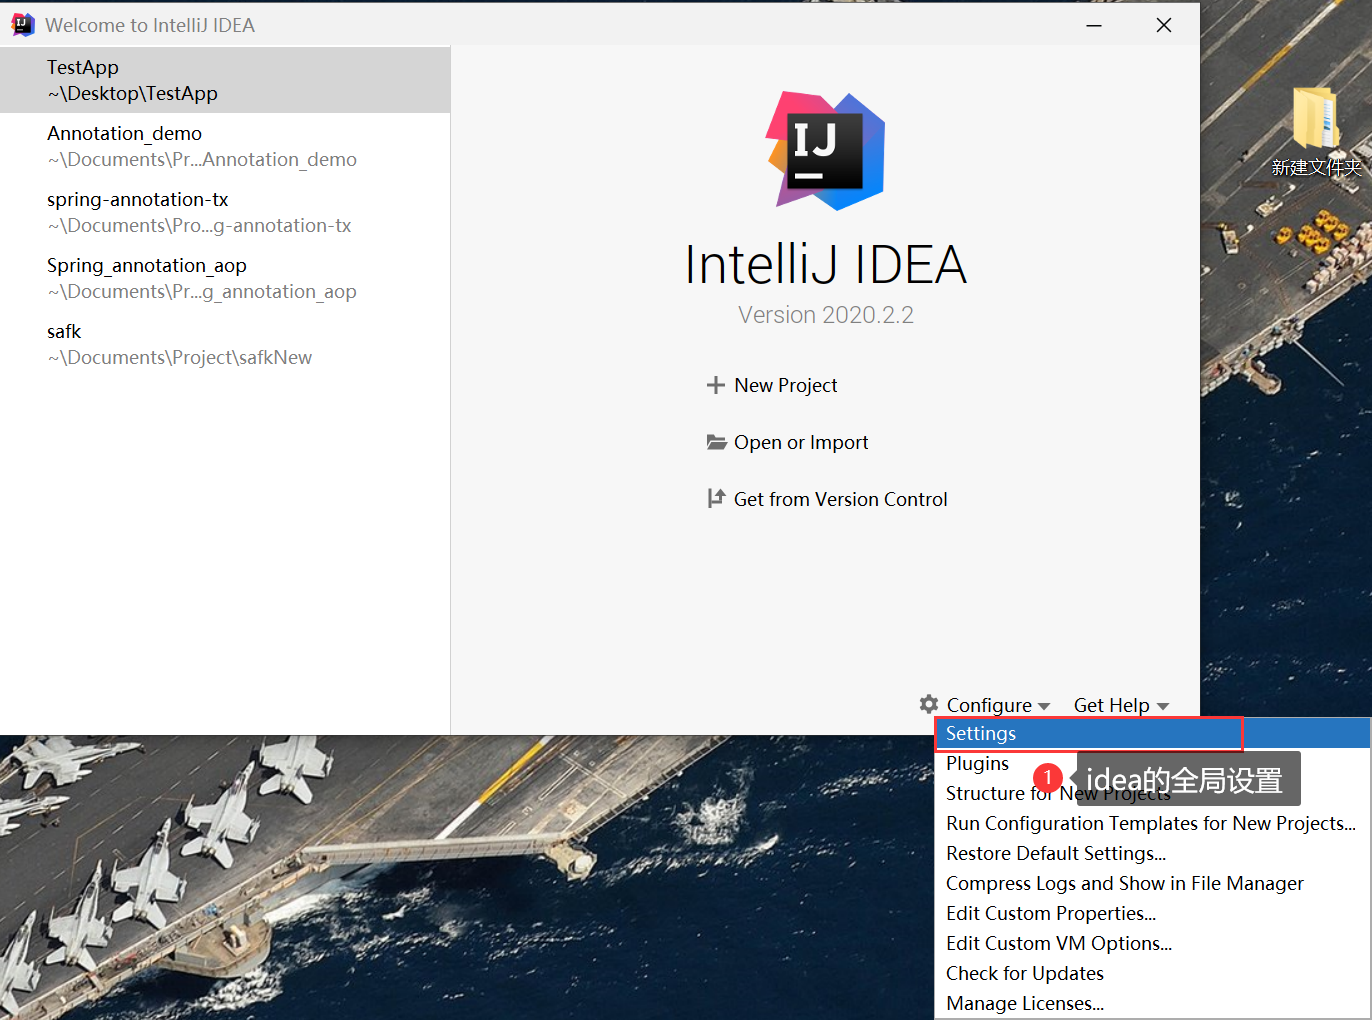Image resolution: width=1372 pixels, height=1020 pixels.
Task: Choose Compress Logs and Show in File Manager
Action: pyautogui.click(x=1152, y=883)
